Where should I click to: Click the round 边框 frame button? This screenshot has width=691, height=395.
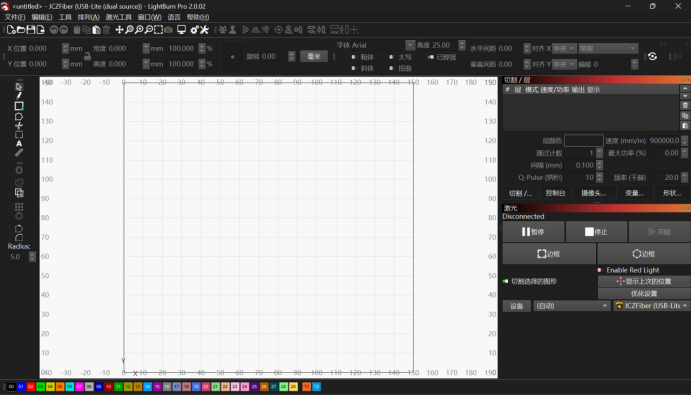[x=644, y=254]
